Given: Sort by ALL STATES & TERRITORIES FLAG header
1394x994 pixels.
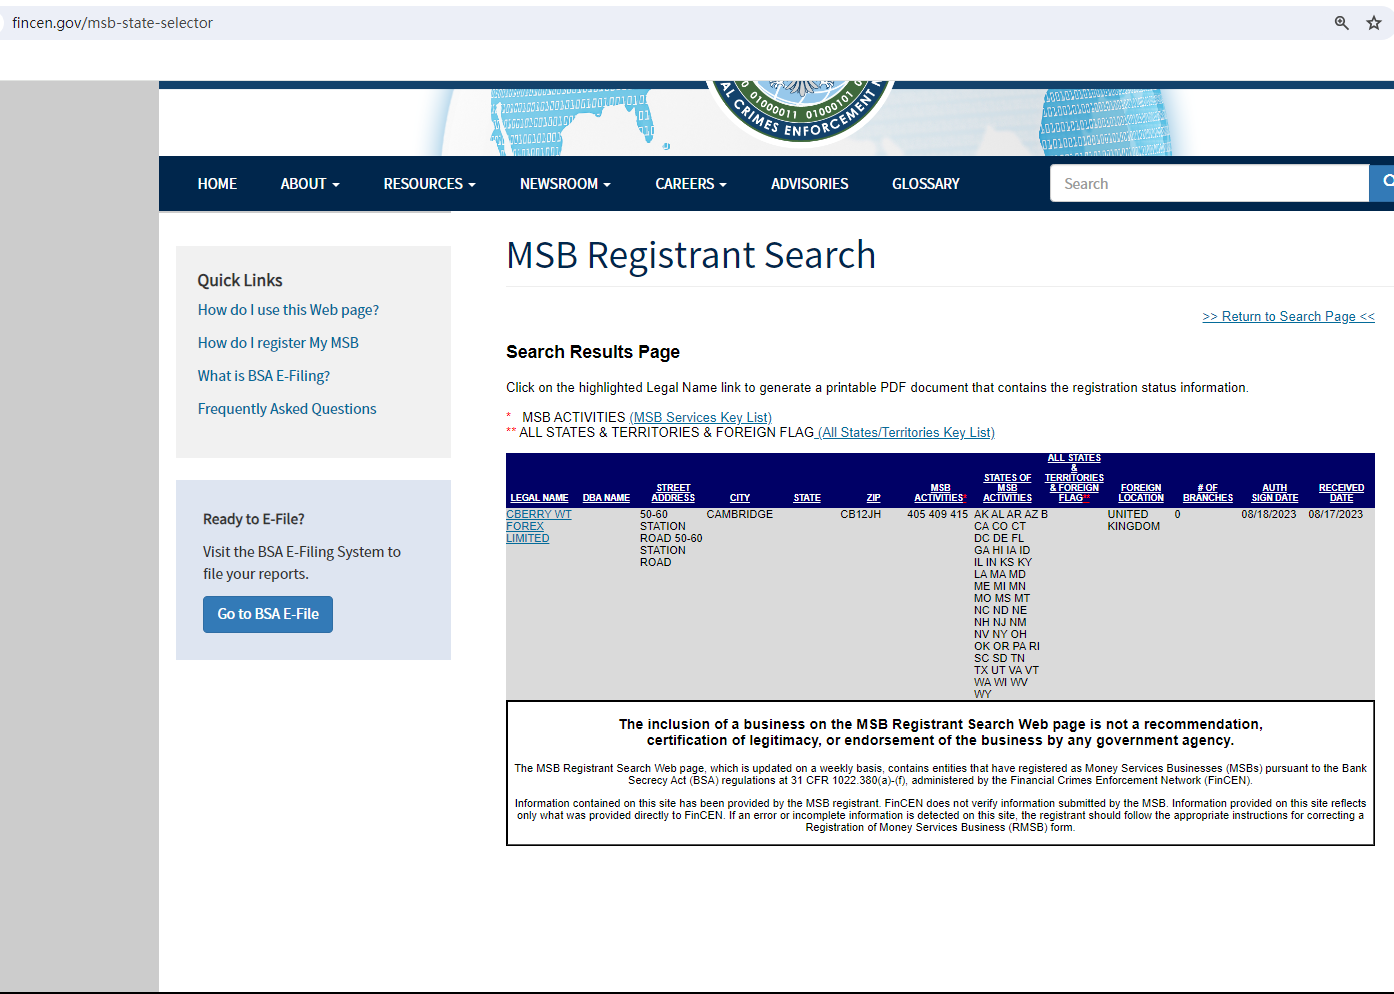Looking at the screenshot, I should point(1074,478).
